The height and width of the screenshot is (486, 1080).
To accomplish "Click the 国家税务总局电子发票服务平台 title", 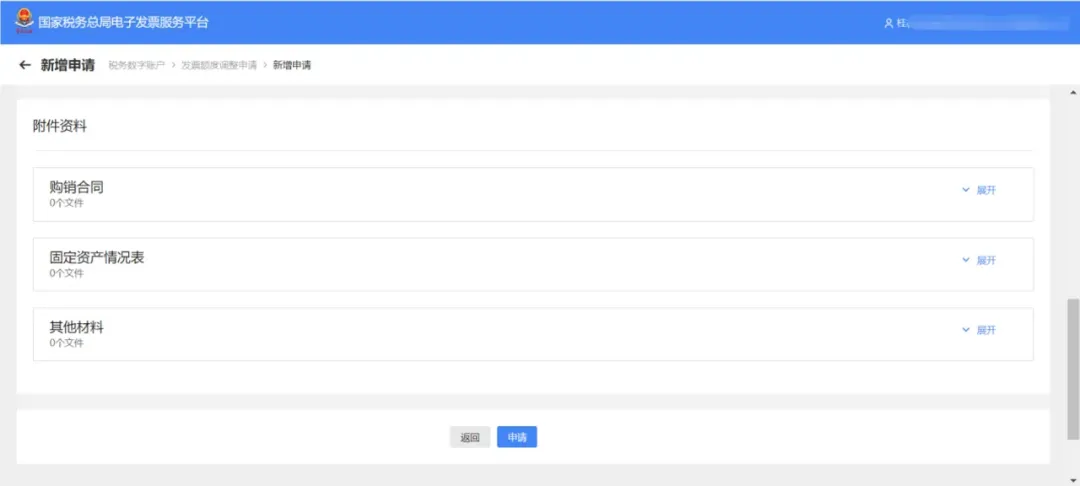I will (123, 22).
